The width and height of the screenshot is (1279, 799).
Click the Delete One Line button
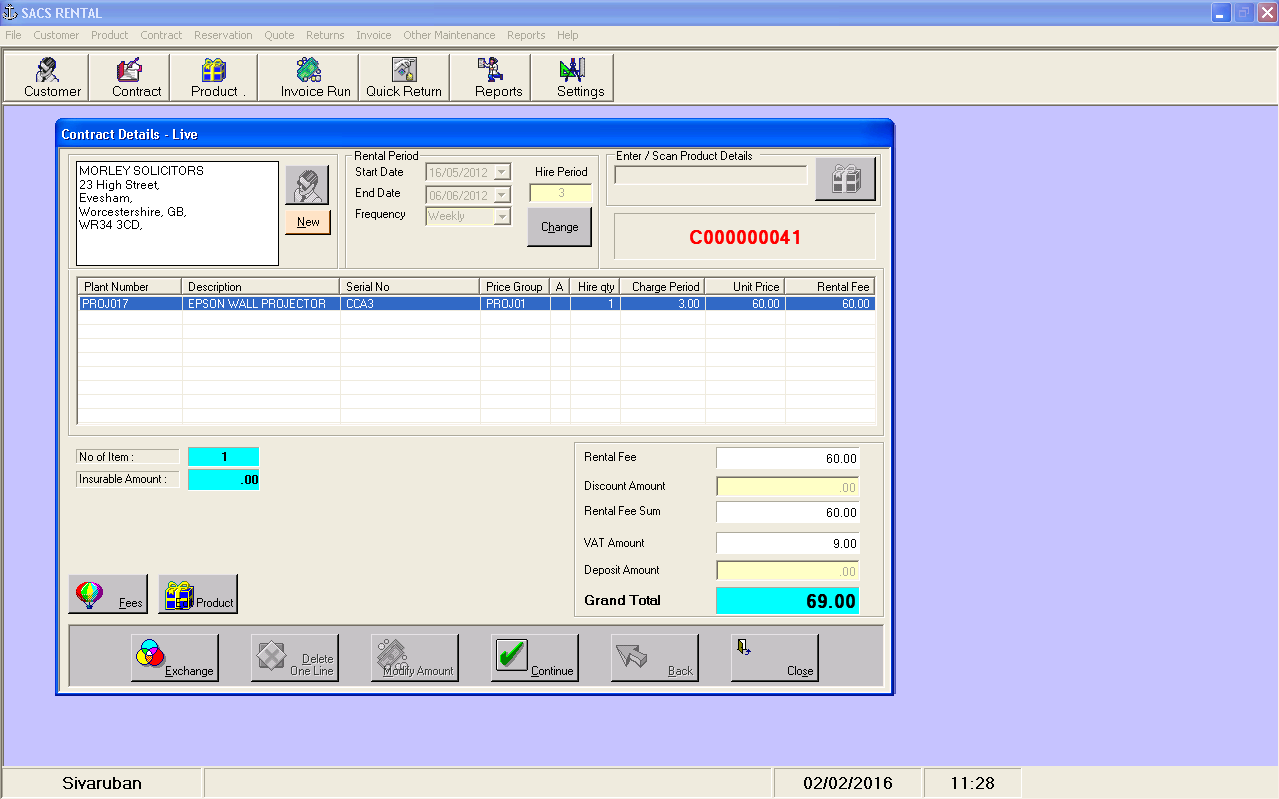tap(295, 658)
